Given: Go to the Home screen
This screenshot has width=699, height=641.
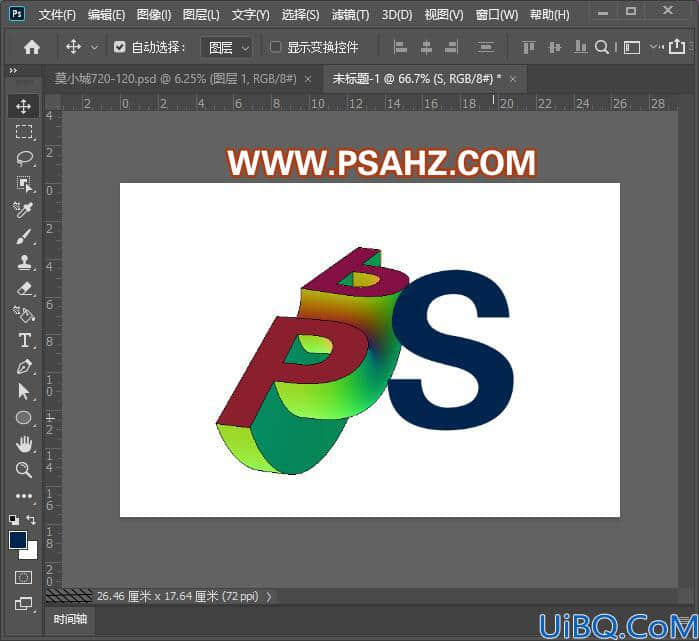Looking at the screenshot, I should pos(32,47).
